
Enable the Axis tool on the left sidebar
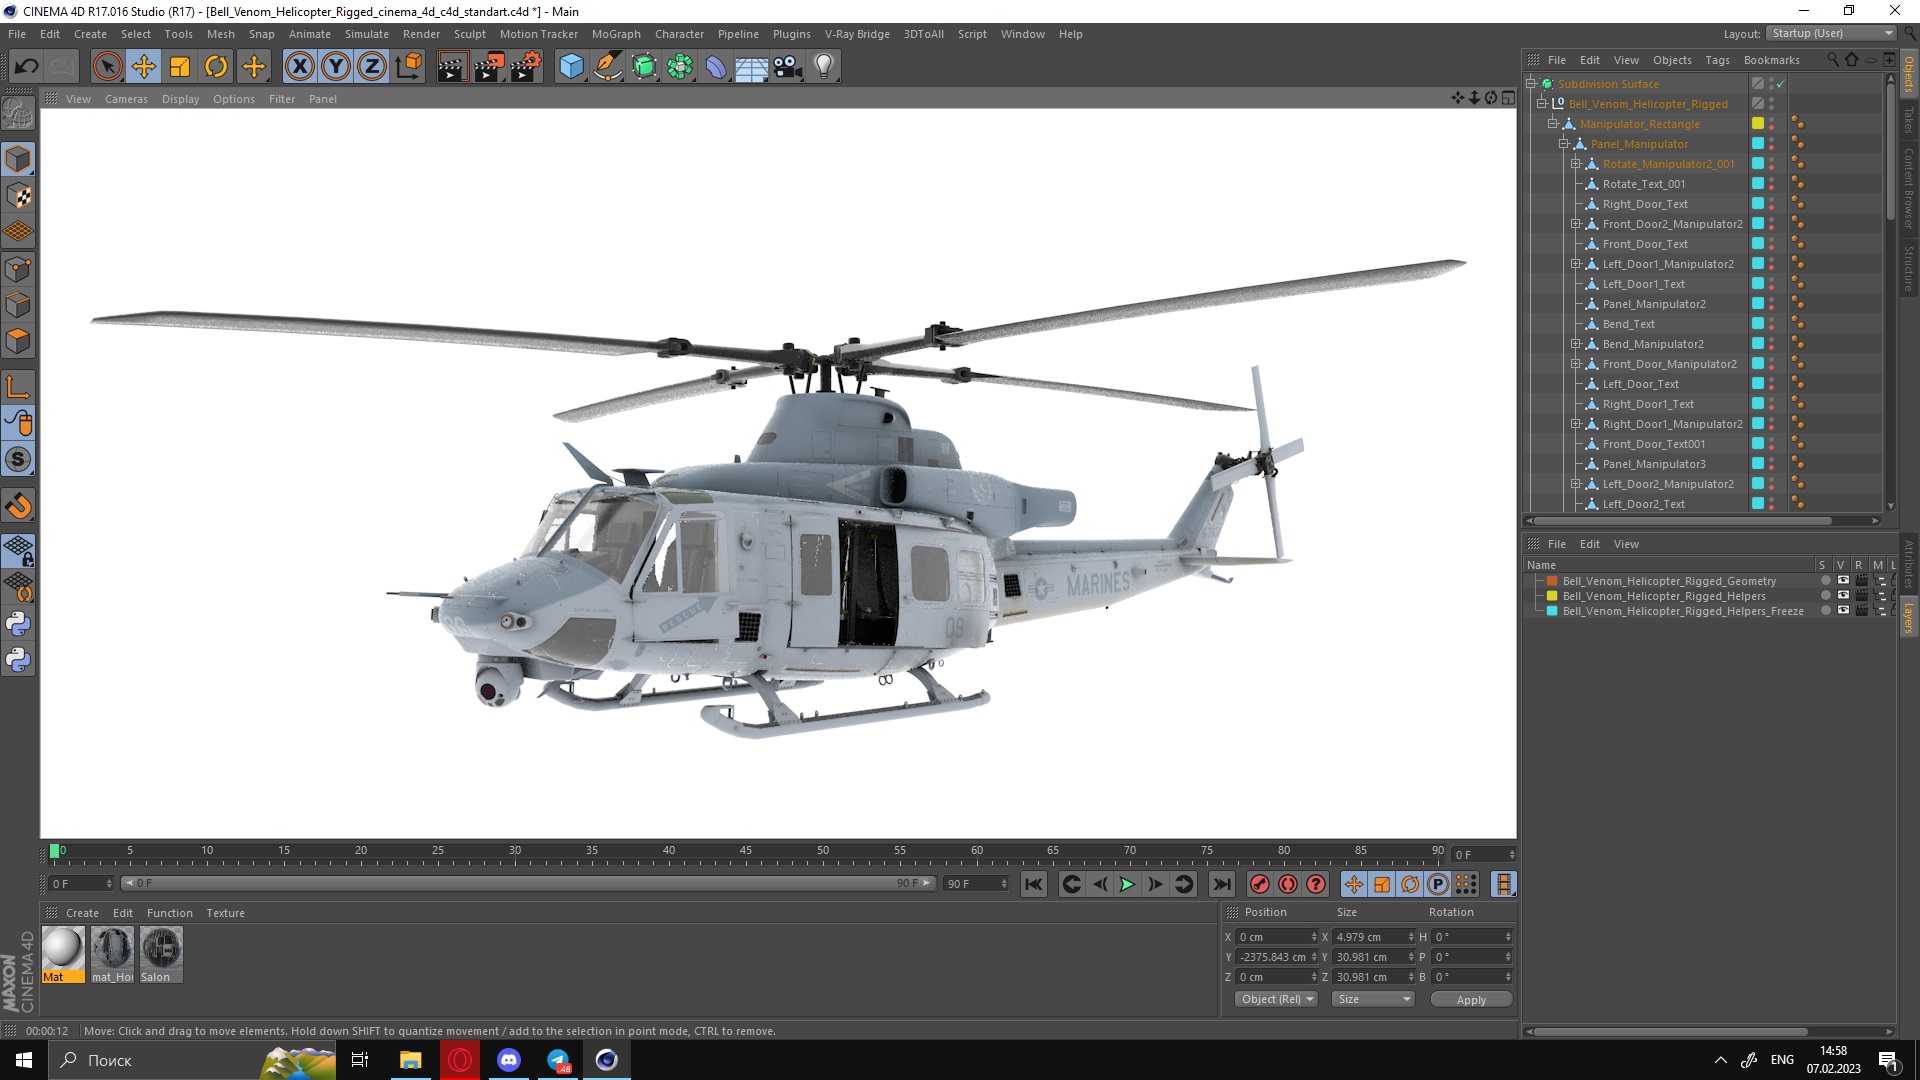(18, 387)
